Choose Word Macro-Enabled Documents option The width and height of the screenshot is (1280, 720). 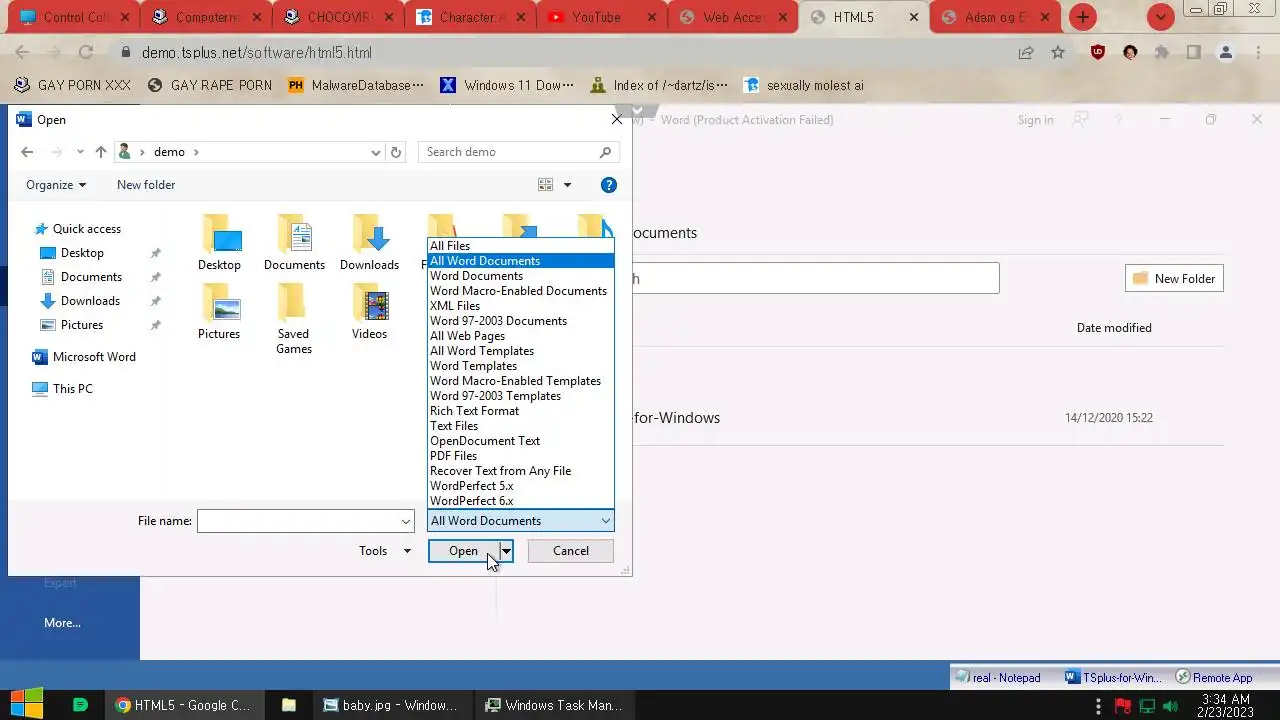tap(520, 291)
